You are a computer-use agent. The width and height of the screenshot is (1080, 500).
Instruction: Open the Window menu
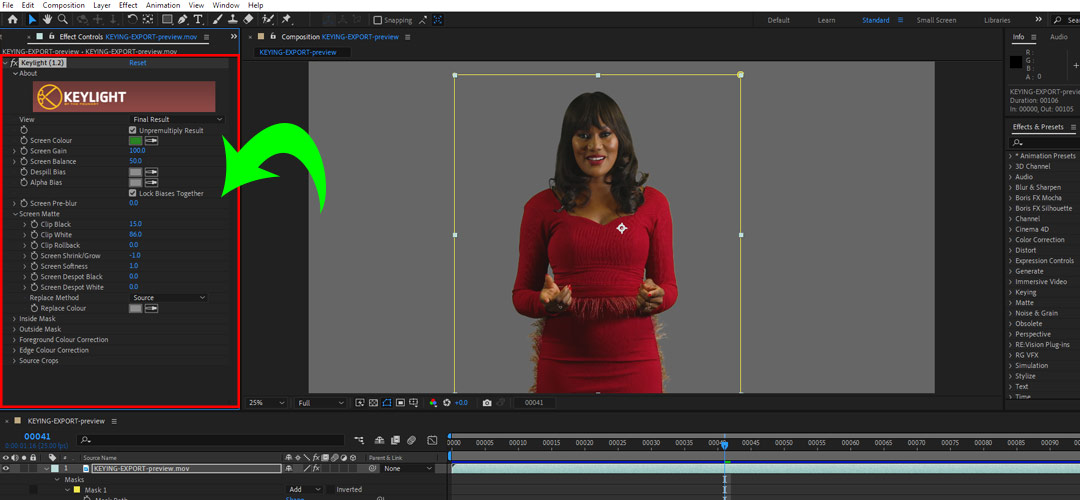(226, 5)
